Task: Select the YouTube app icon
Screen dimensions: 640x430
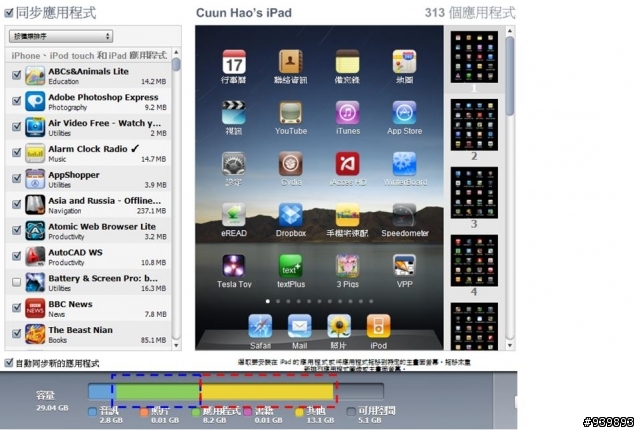Action: tap(291, 113)
